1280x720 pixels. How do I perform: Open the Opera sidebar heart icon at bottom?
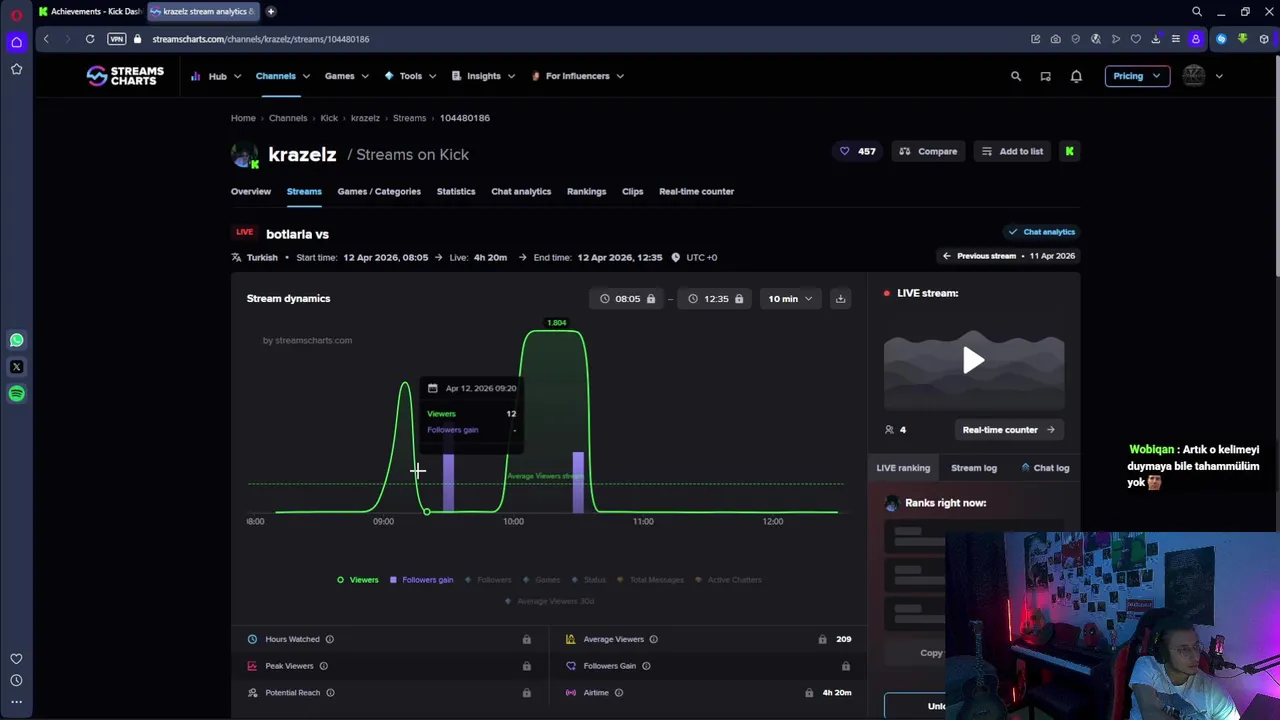click(16, 659)
